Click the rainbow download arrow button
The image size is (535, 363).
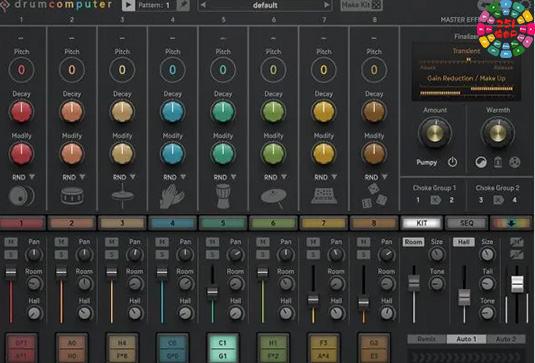click(511, 223)
